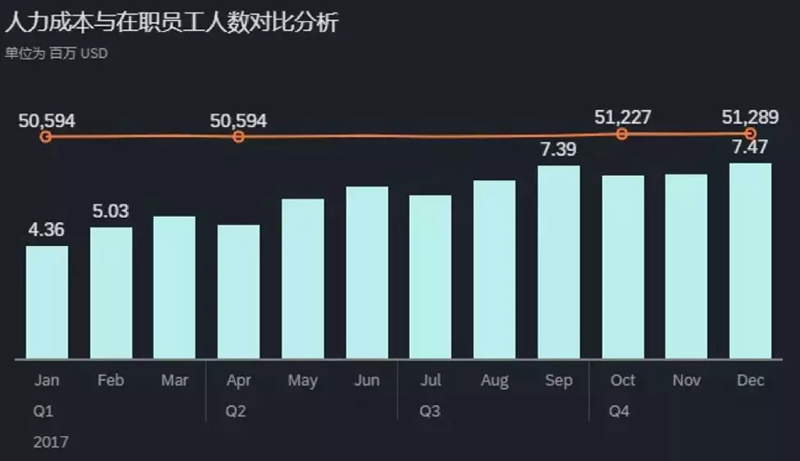Click the September bar labeled 7.39
Viewport: 800px width, 461px height.
pos(558,262)
